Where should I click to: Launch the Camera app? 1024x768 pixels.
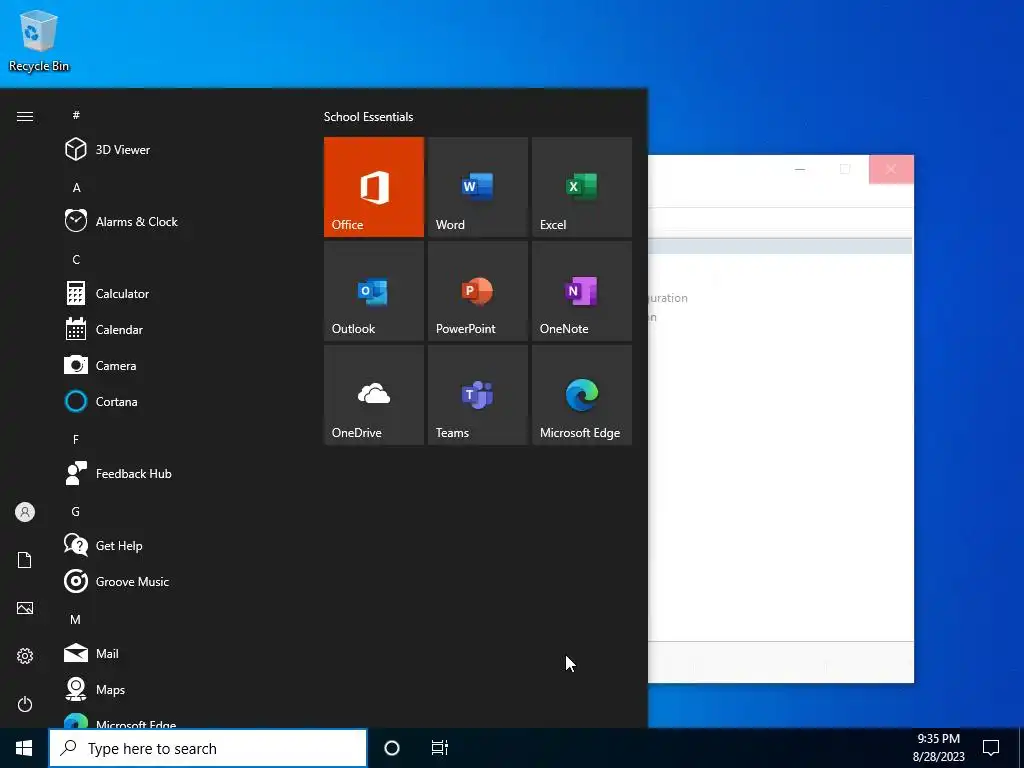click(x=176, y=366)
